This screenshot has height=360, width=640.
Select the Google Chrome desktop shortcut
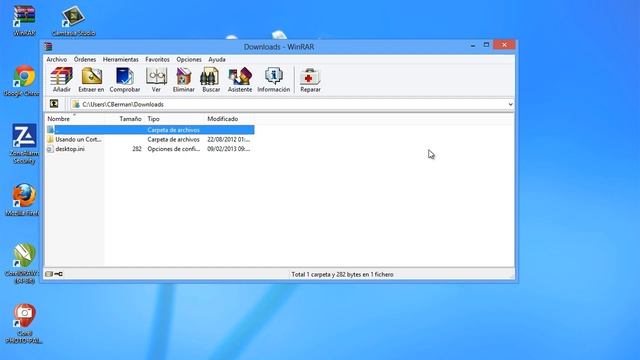[22, 81]
